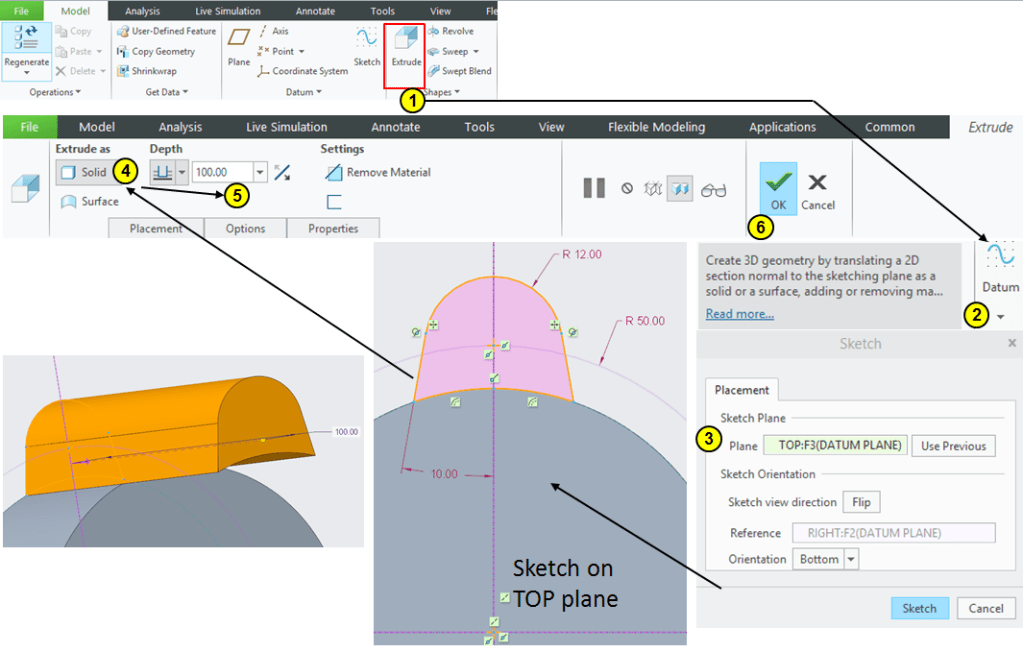Expand the Datum dropdown arrow at right
Screen dimensions: 1023x652
[1001, 317]
